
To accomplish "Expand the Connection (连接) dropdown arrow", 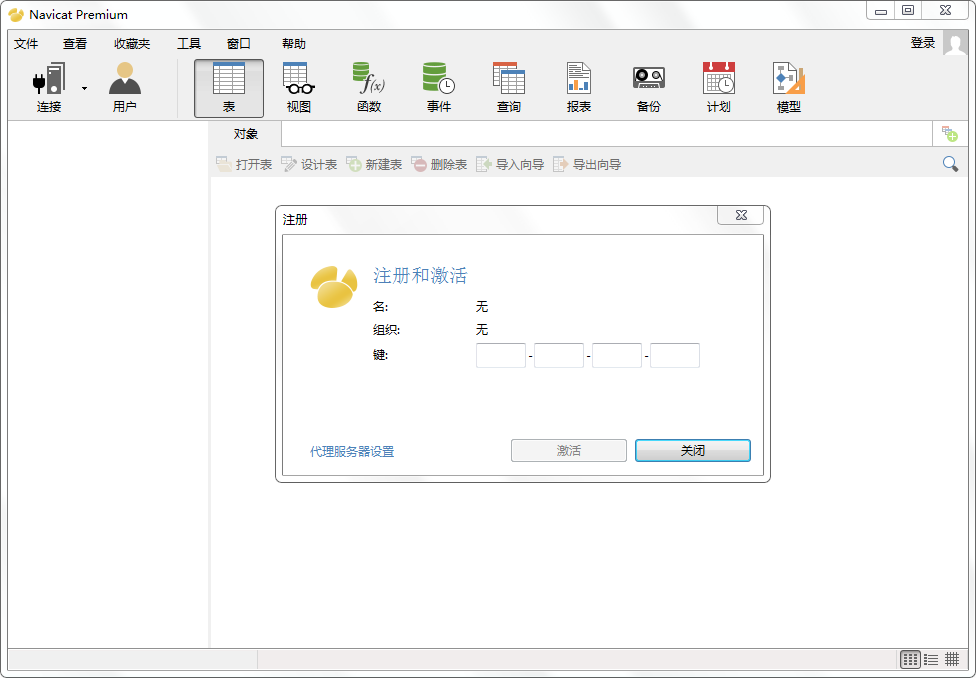I will pos(84,88).
